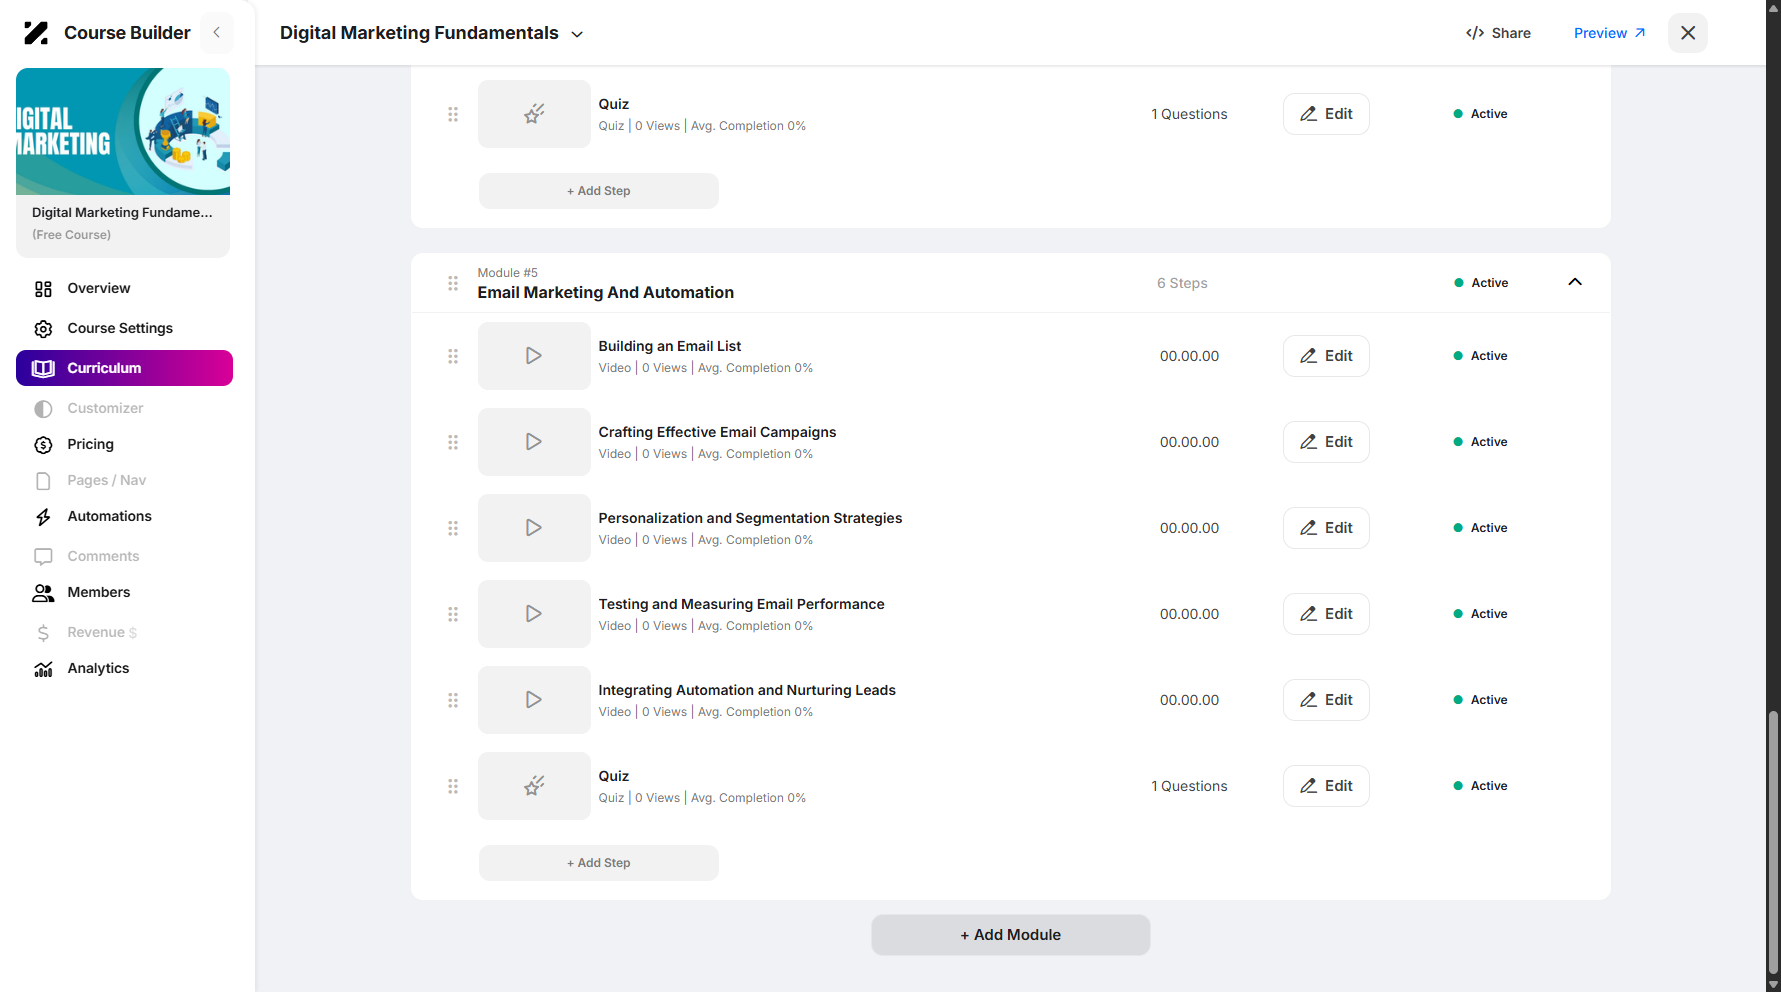Toggle Active status of Module #5
1781x992 pixels.
[1481, 283]
